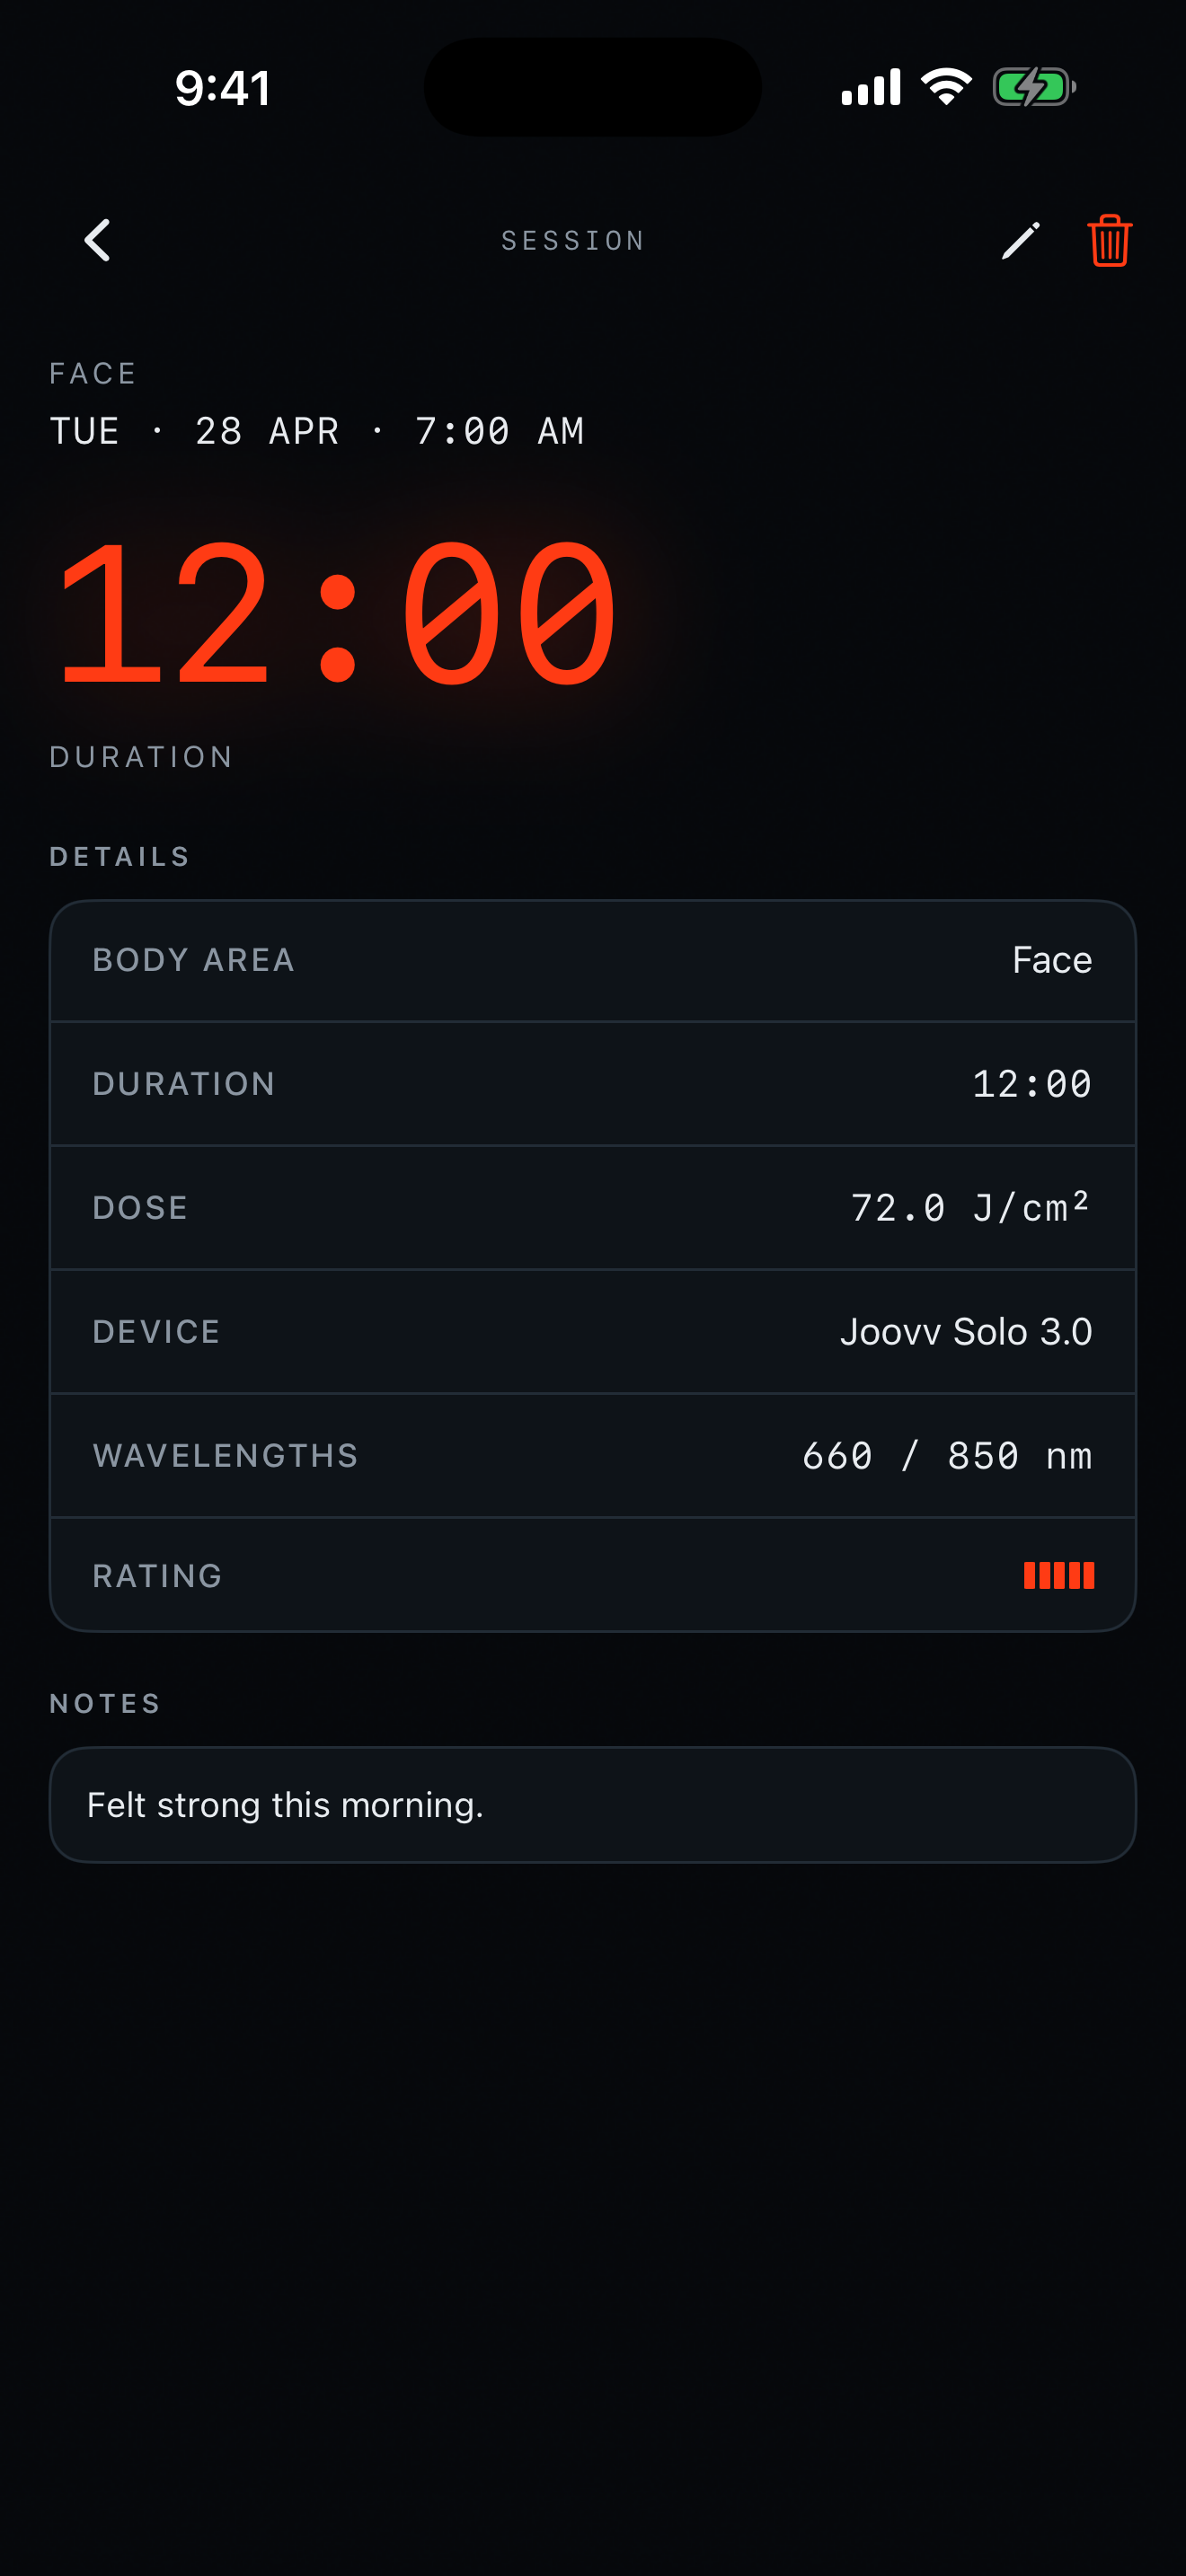
Task: Open the Wavelengths row showing 660 / 850 nm
Action: point(593,1455)
